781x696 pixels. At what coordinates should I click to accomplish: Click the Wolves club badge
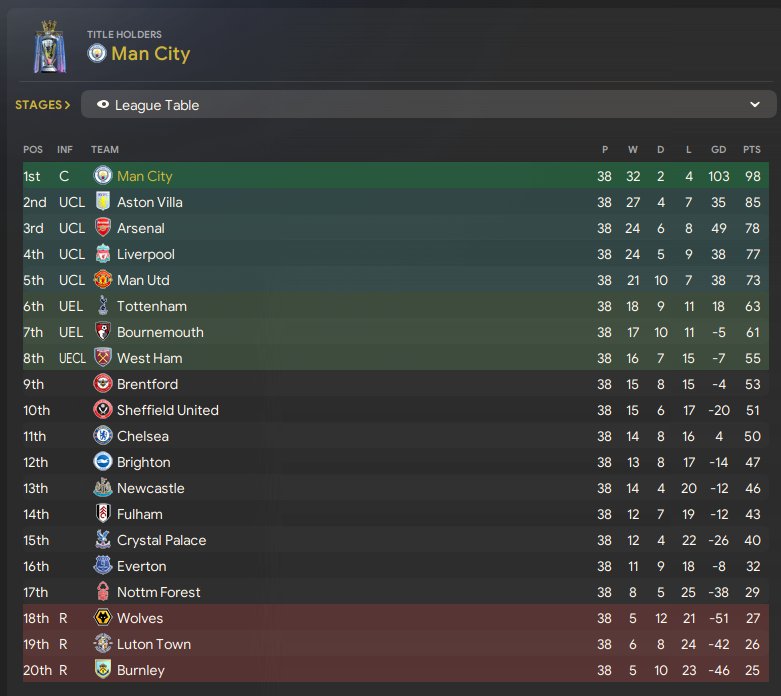coord(103,618)
